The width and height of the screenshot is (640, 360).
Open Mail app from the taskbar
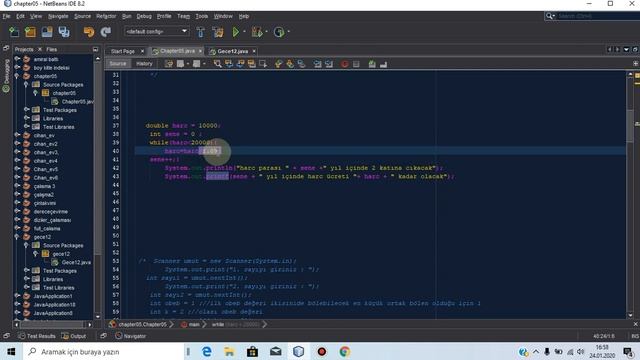[276, 351]
